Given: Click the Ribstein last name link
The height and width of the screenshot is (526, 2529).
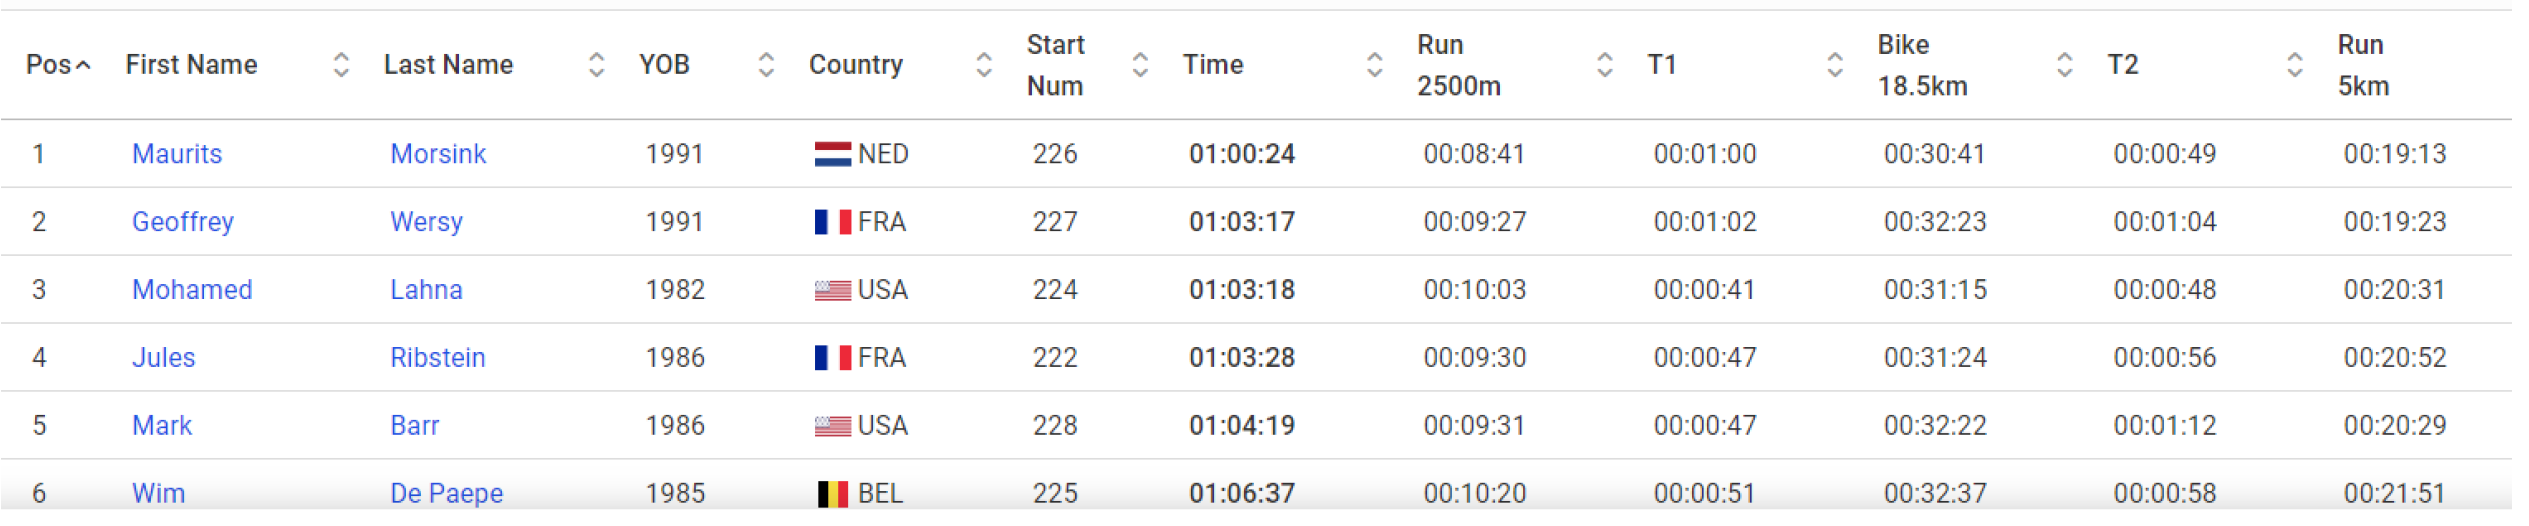Looking at the screenshot, I should tap(438, 358).
